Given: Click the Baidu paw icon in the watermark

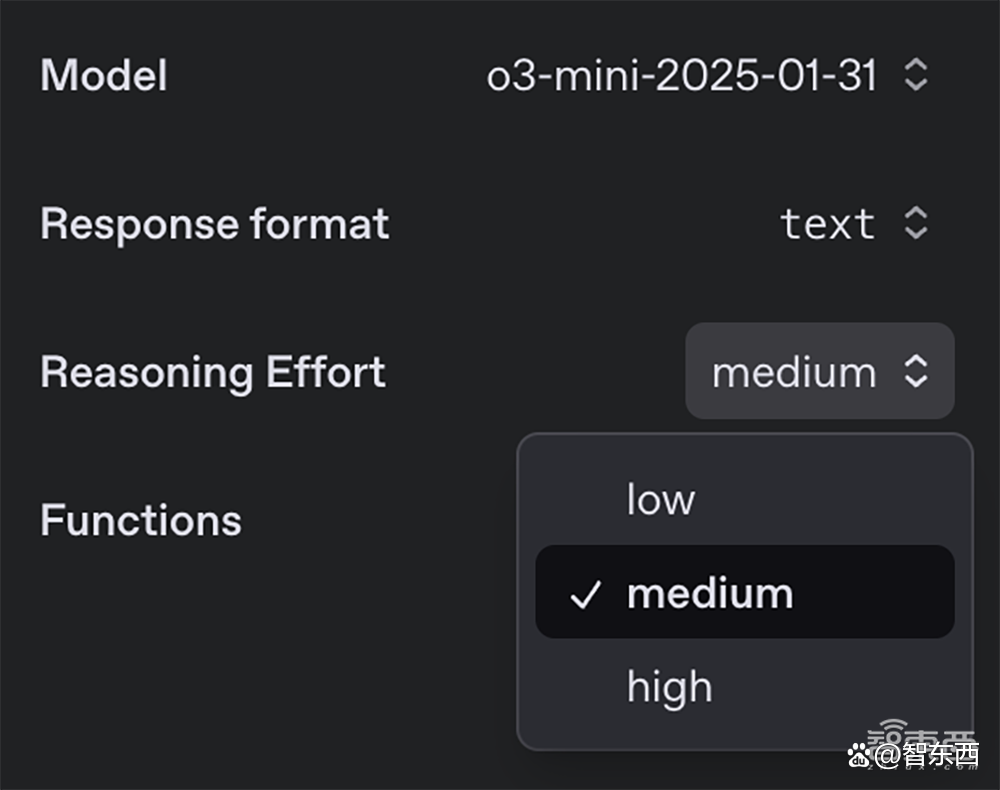Looking at the screenshot, I should tap(859, 755).
